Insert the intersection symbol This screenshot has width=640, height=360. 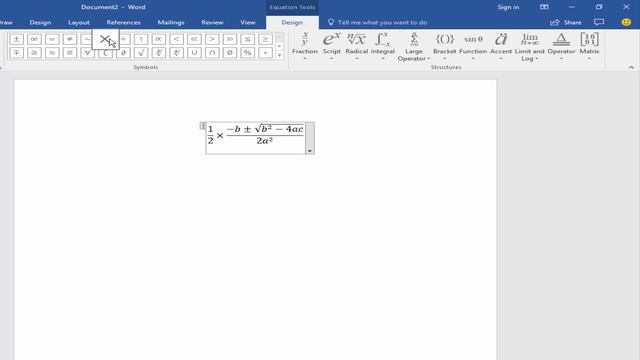point(212,53)
